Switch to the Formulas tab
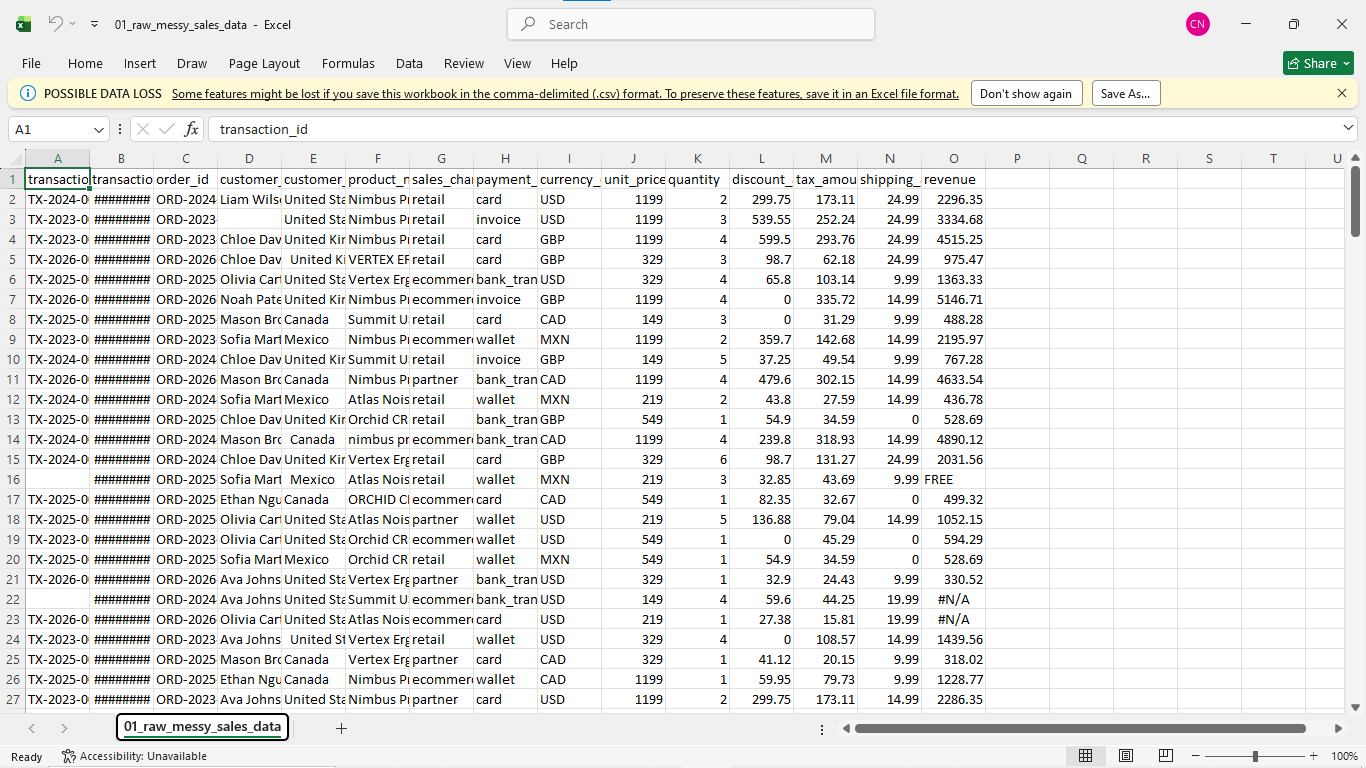The height and width of the screenshot is (768, 1366). pos(348,63)
